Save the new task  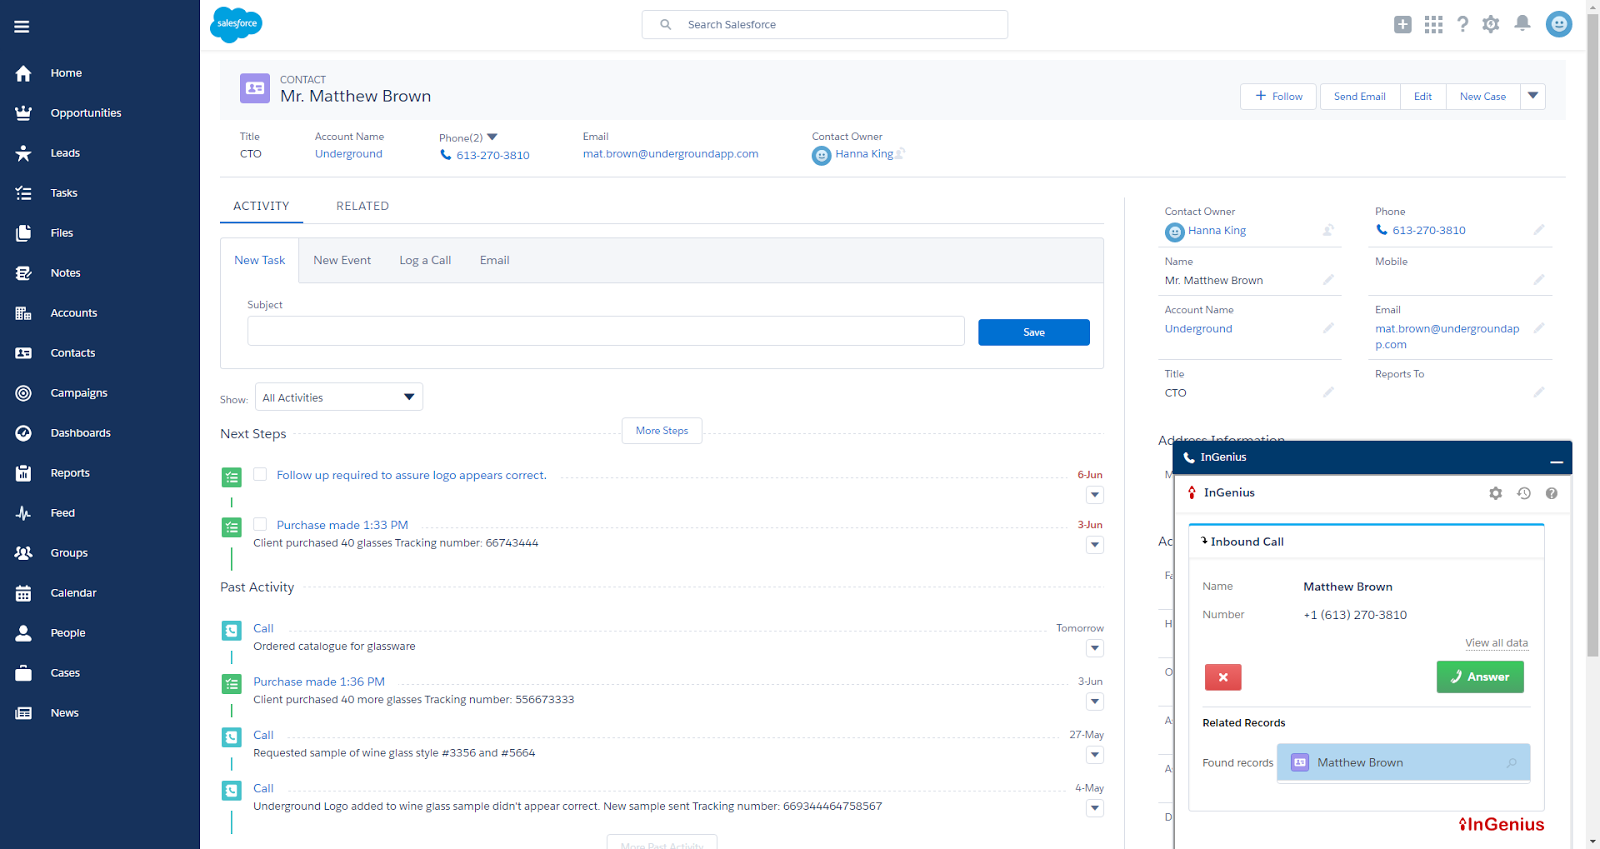(x=1034, y=332)
